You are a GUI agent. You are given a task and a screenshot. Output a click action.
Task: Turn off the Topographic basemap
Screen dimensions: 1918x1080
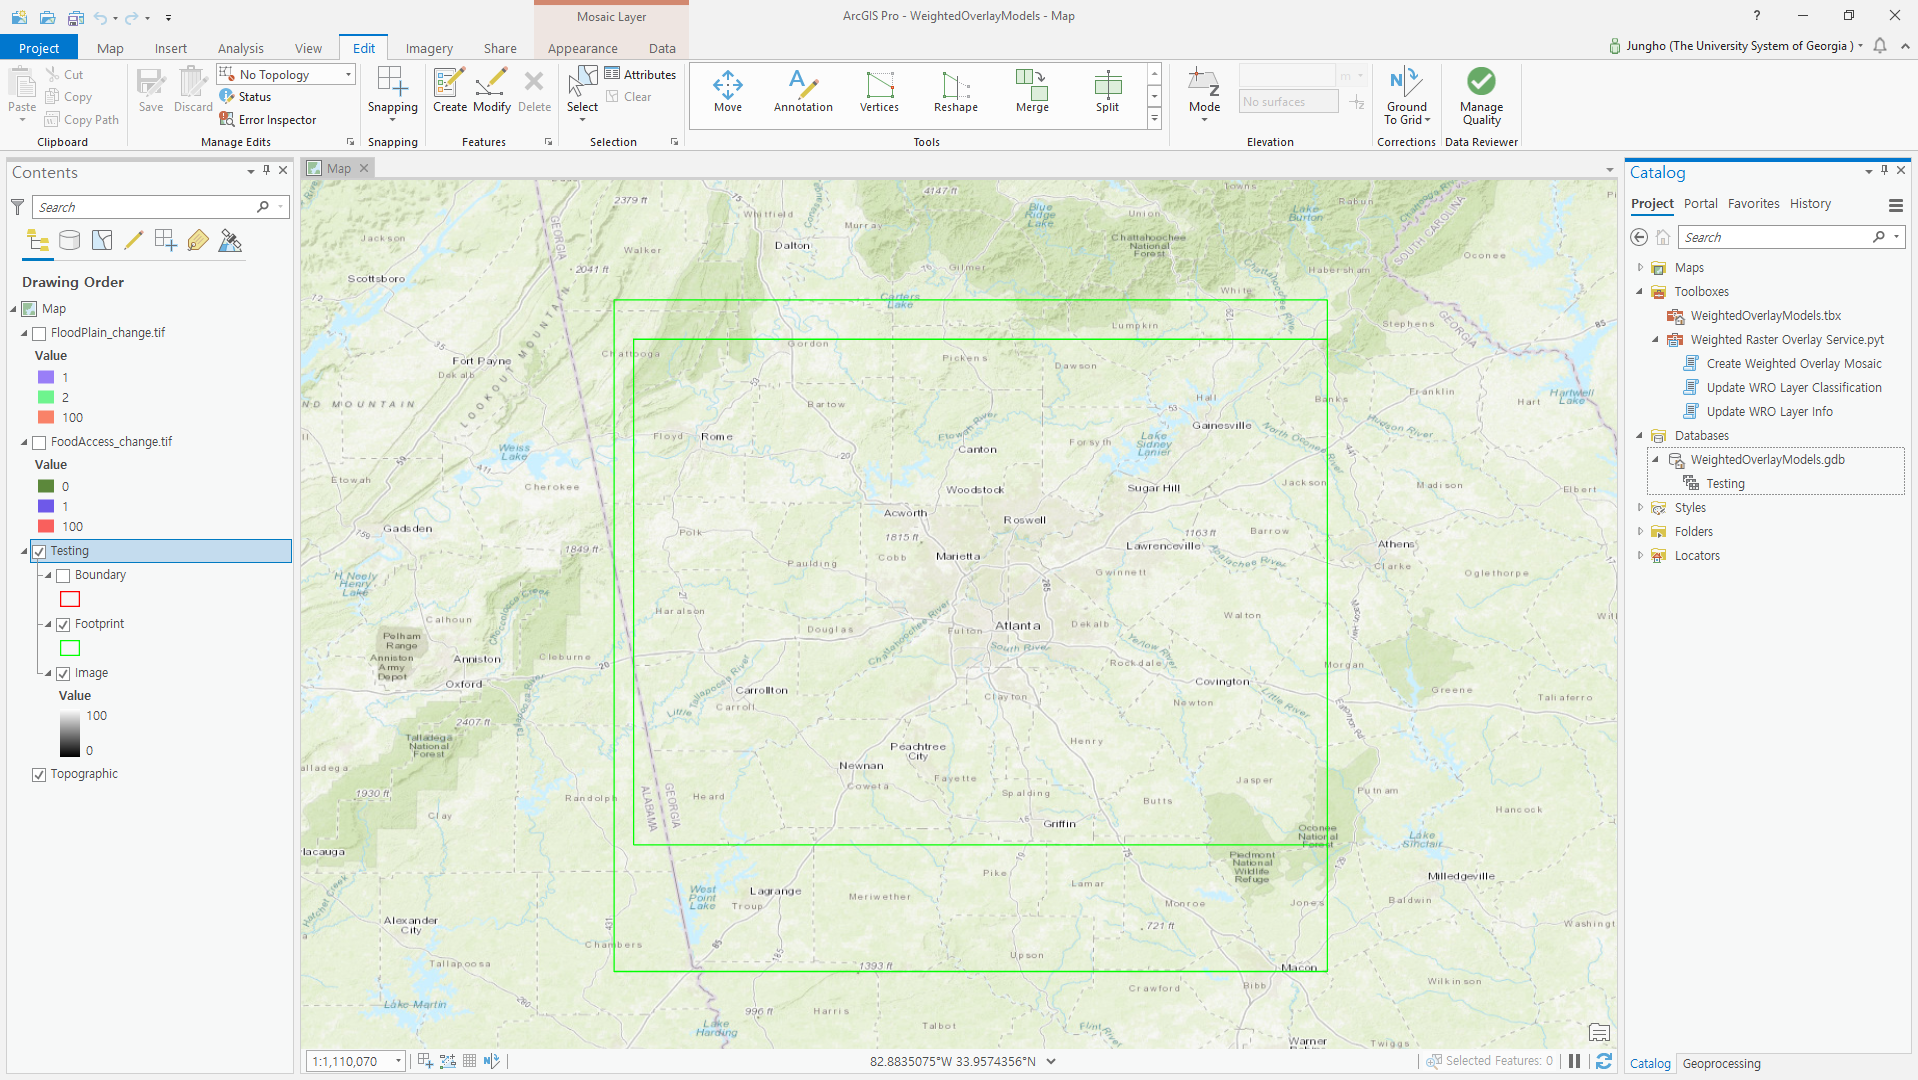39,775
